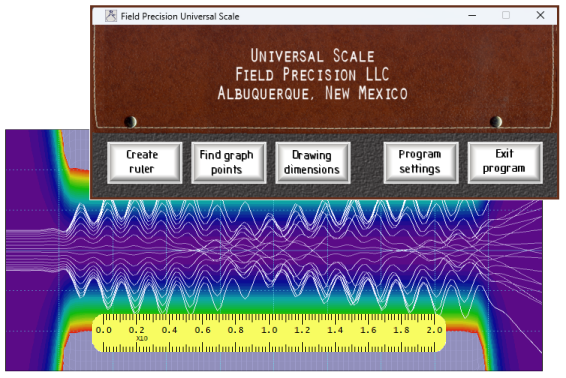Open Find graph points
The image size is (566, 378).
[x=228, y=162]
